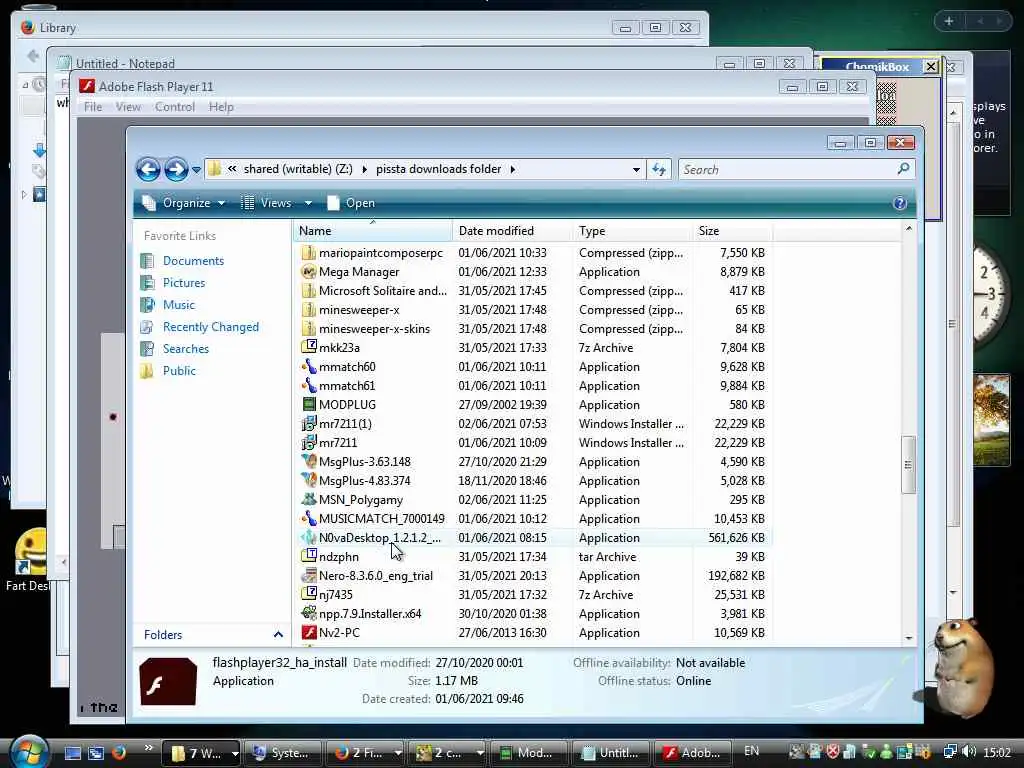Screen dimensions: 1024x768
Task: Sort by the Size column header
Action: point(732,231)
